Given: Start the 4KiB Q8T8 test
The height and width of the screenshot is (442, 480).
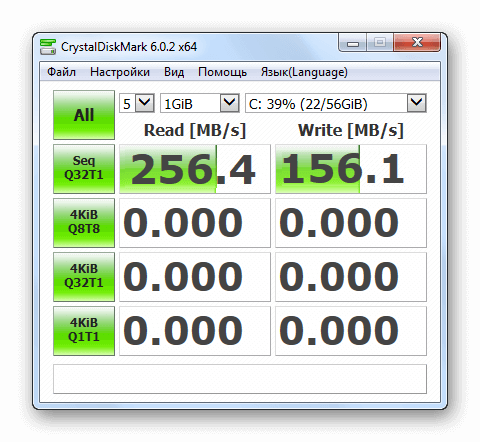Looking at the screenshot, I should pyautogui.click(x=84, y=223).
